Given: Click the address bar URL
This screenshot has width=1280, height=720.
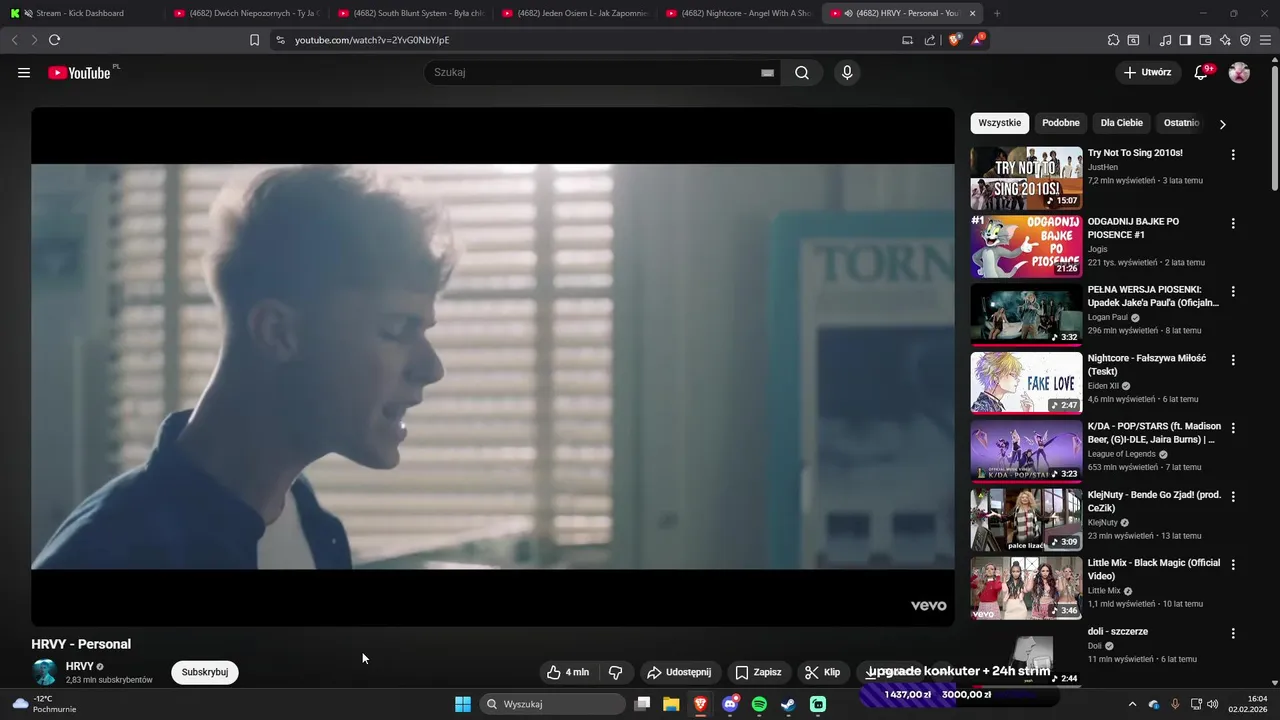Looking at the screenshot, I should 372,40.
